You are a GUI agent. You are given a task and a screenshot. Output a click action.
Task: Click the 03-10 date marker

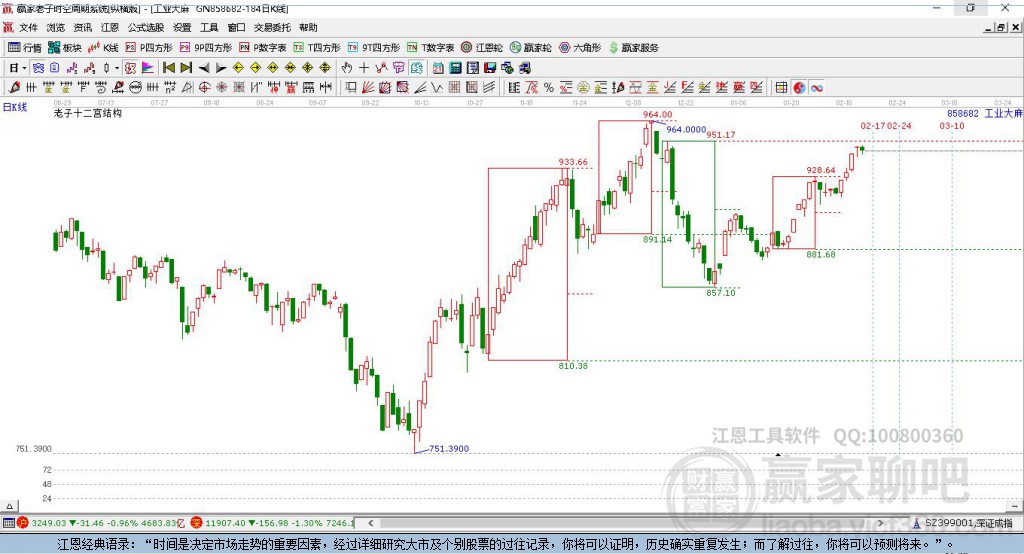tap(952, 125)
